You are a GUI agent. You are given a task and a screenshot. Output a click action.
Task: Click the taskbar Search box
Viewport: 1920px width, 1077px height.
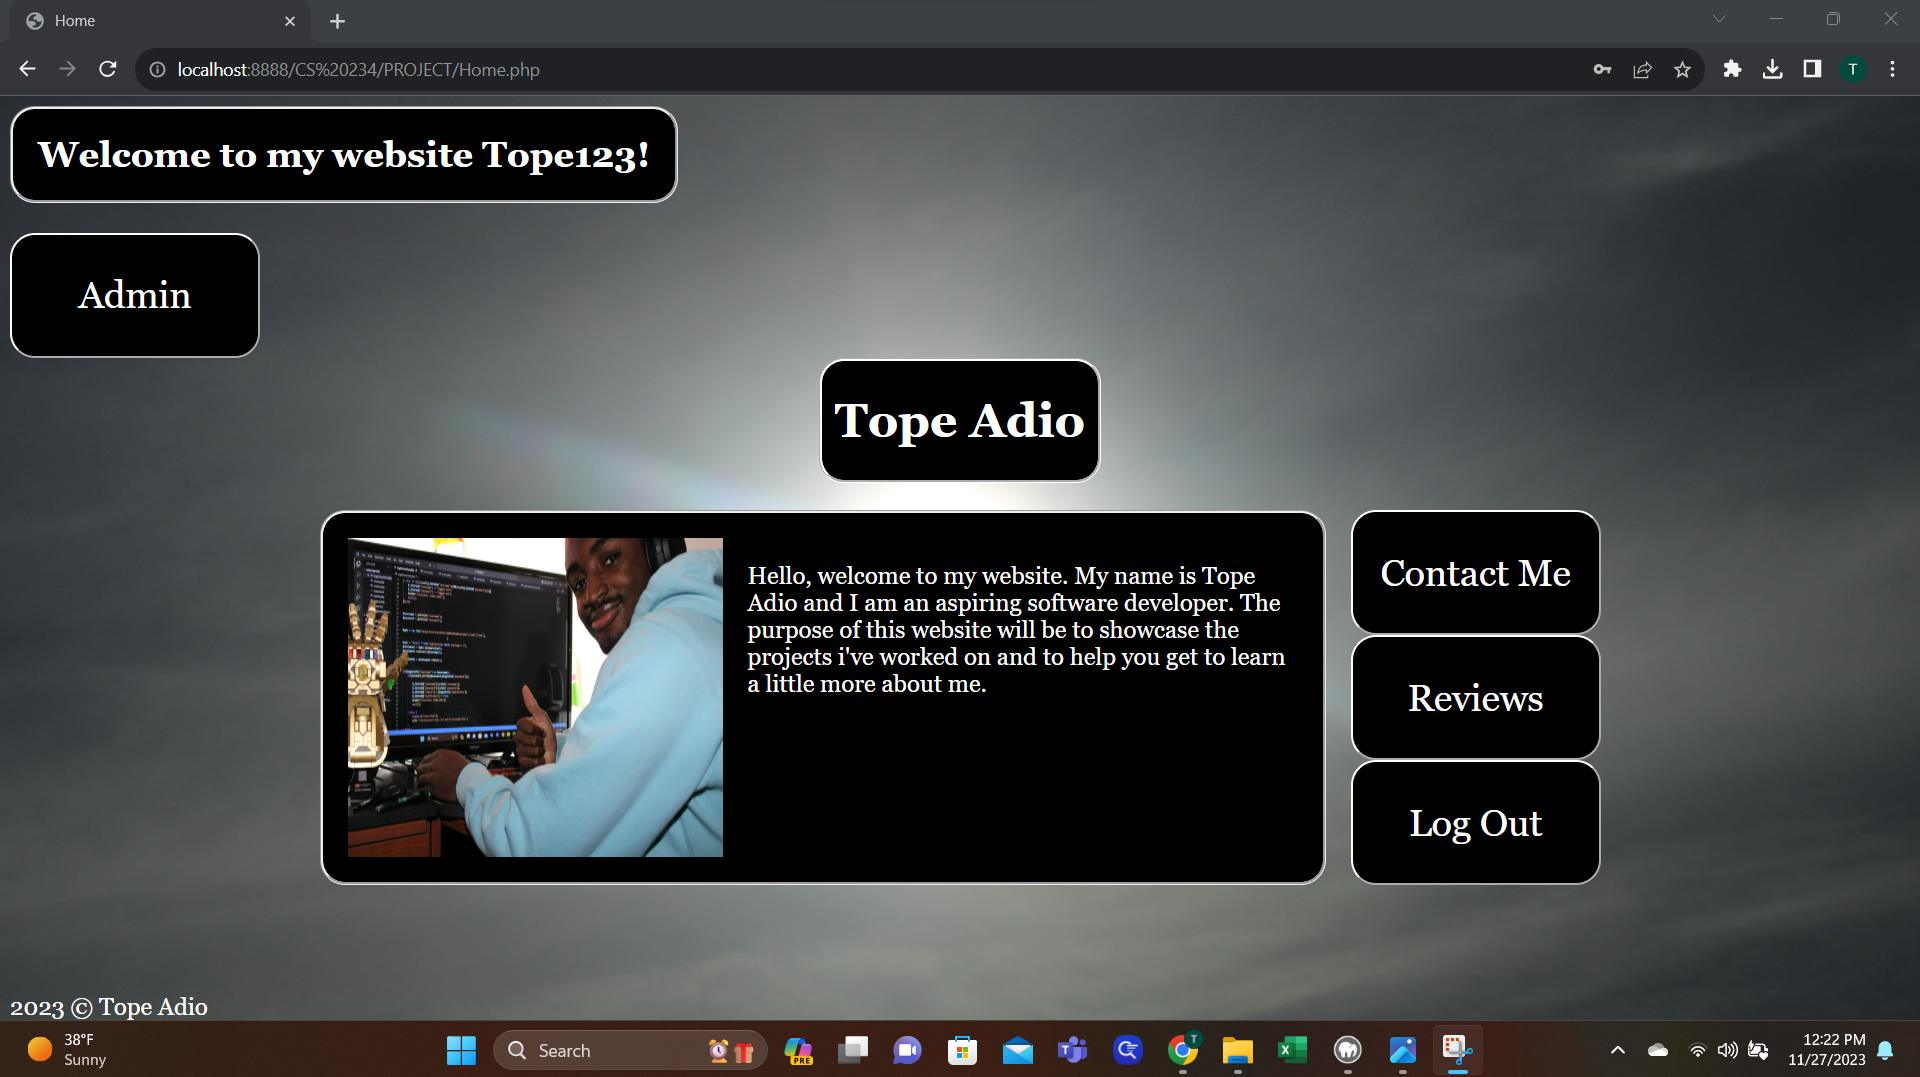[x=630, y=1050]
